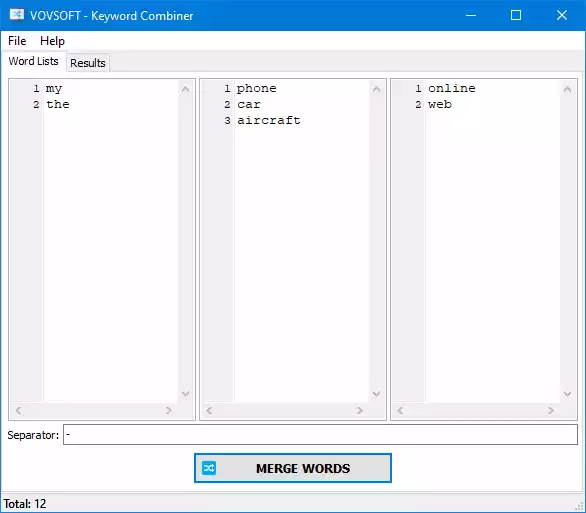This screenshot has height=513, width=586.
Task: Click the Keyword Combiner app icon in title bar
Action: 16,15
